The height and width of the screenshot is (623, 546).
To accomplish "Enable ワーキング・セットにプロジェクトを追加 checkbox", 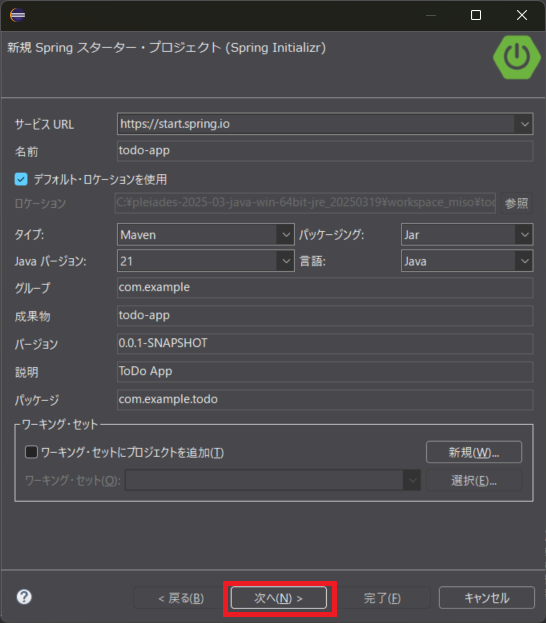I will (x=31, y=452).
